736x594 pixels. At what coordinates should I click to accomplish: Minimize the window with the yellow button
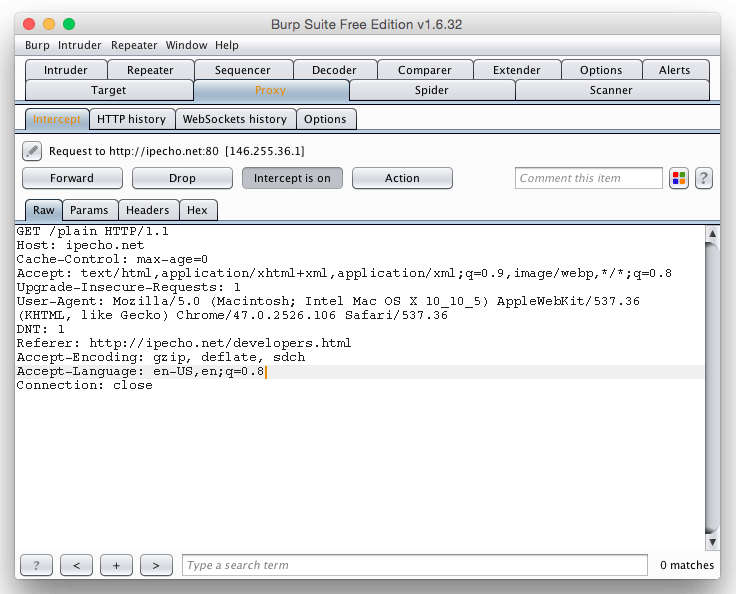[49, 24]
